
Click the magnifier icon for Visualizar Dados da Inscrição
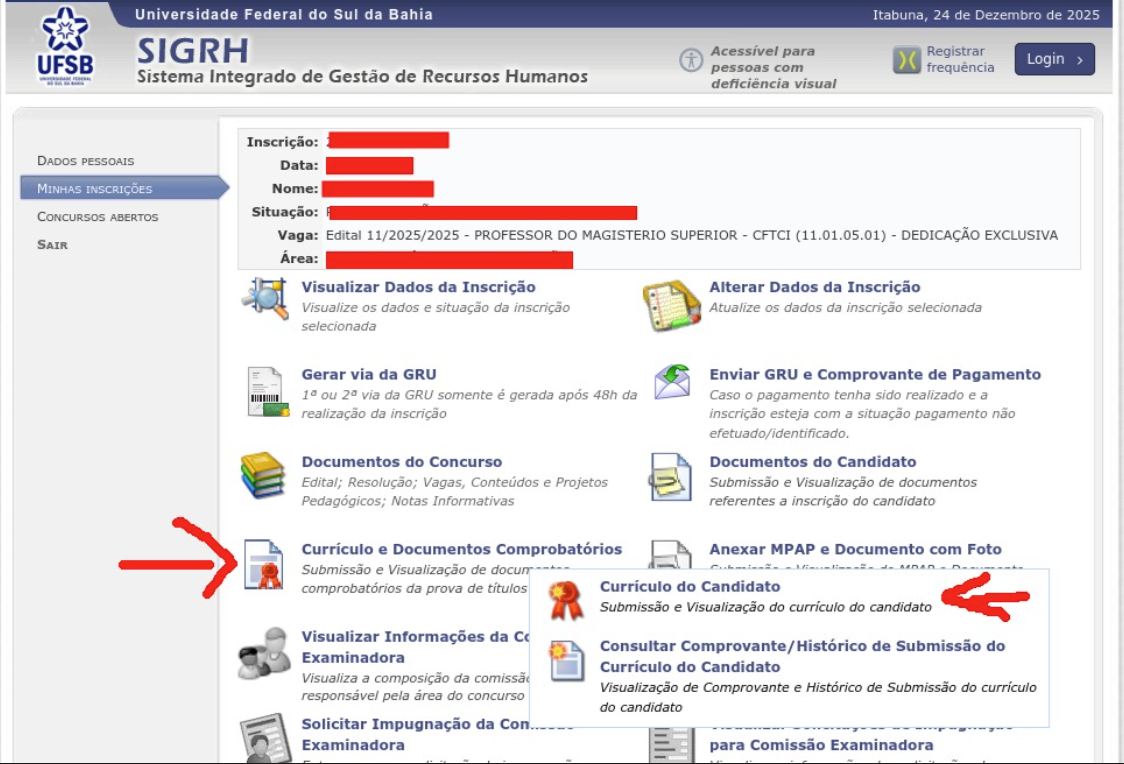coord(264,301)
